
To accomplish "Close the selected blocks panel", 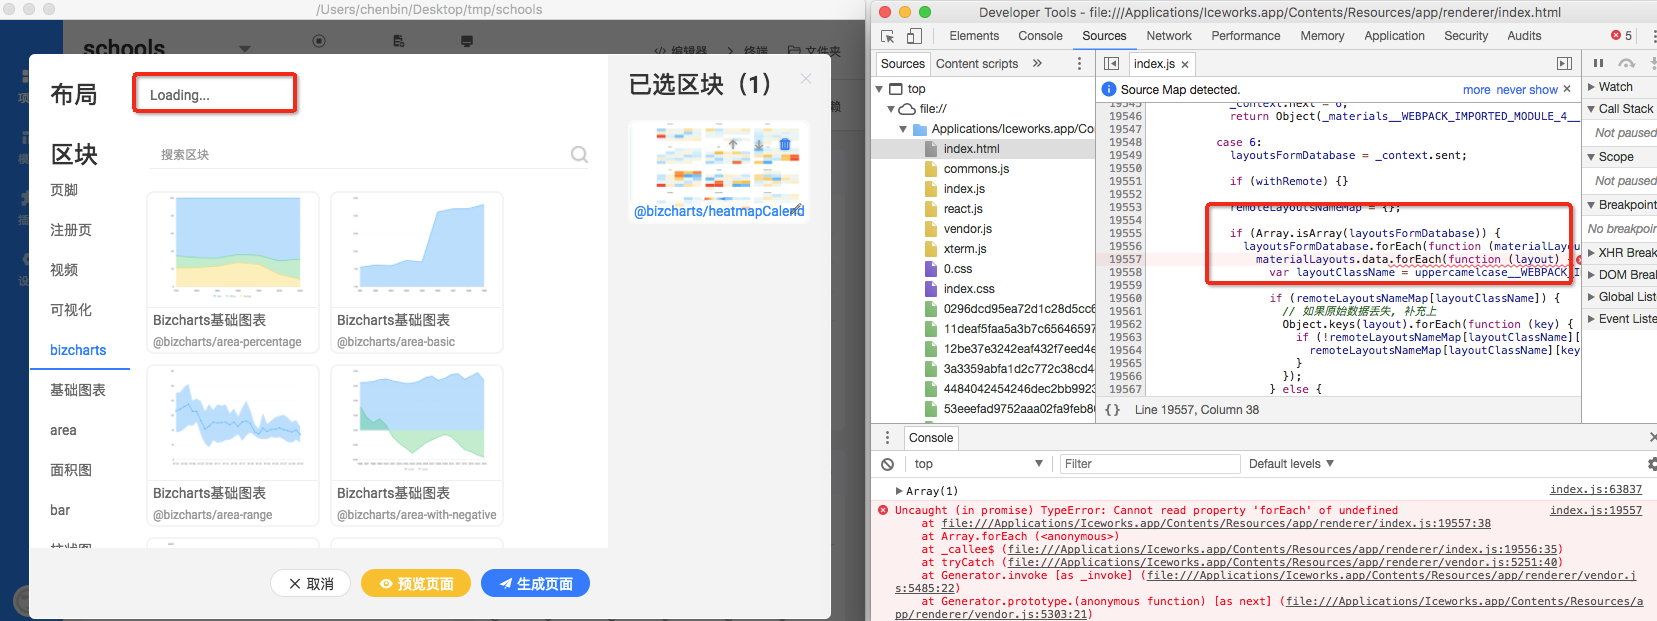I will 806,79.
